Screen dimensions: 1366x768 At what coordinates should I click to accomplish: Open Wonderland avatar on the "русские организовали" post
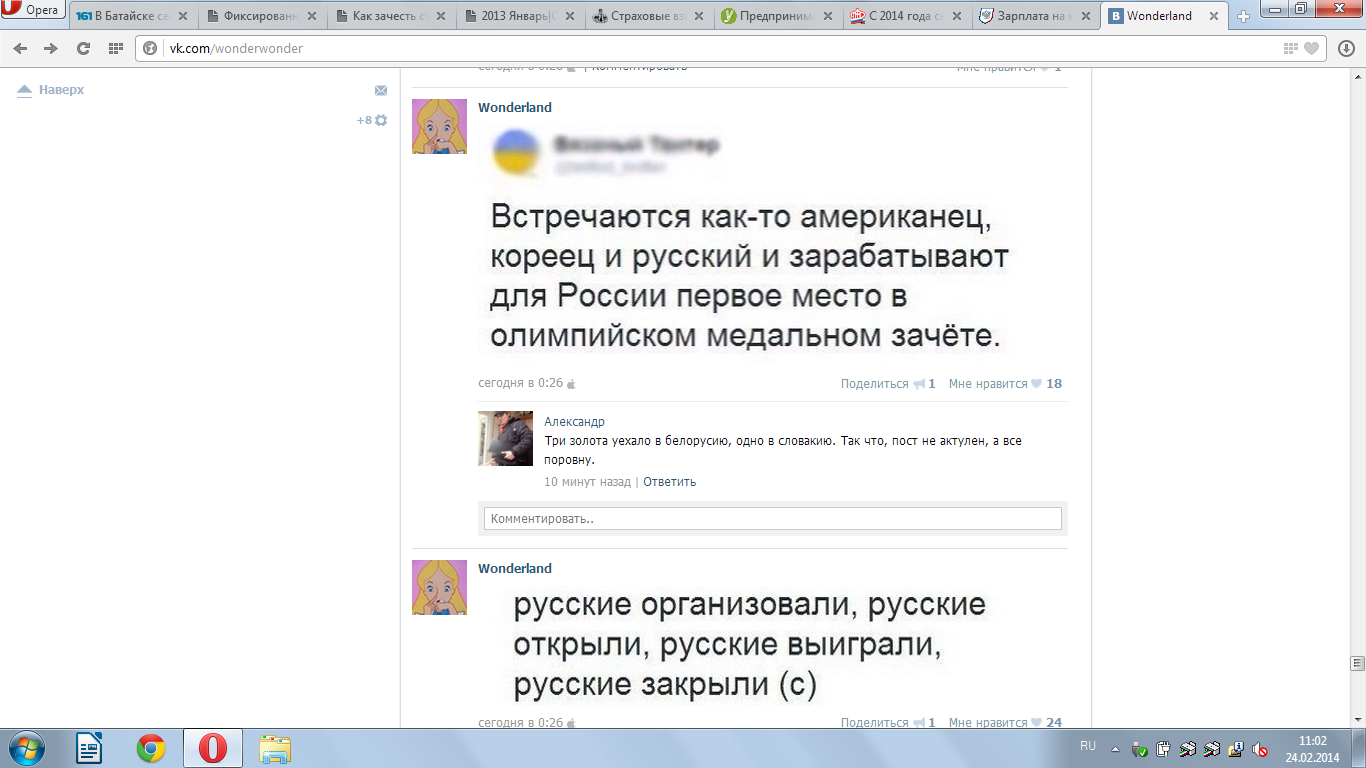pyautogui.click(x=439, y=587)
